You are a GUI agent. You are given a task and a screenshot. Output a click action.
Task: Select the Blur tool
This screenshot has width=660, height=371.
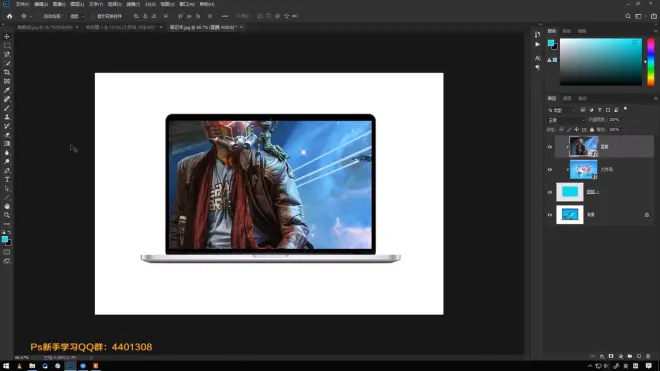[7, 153]
